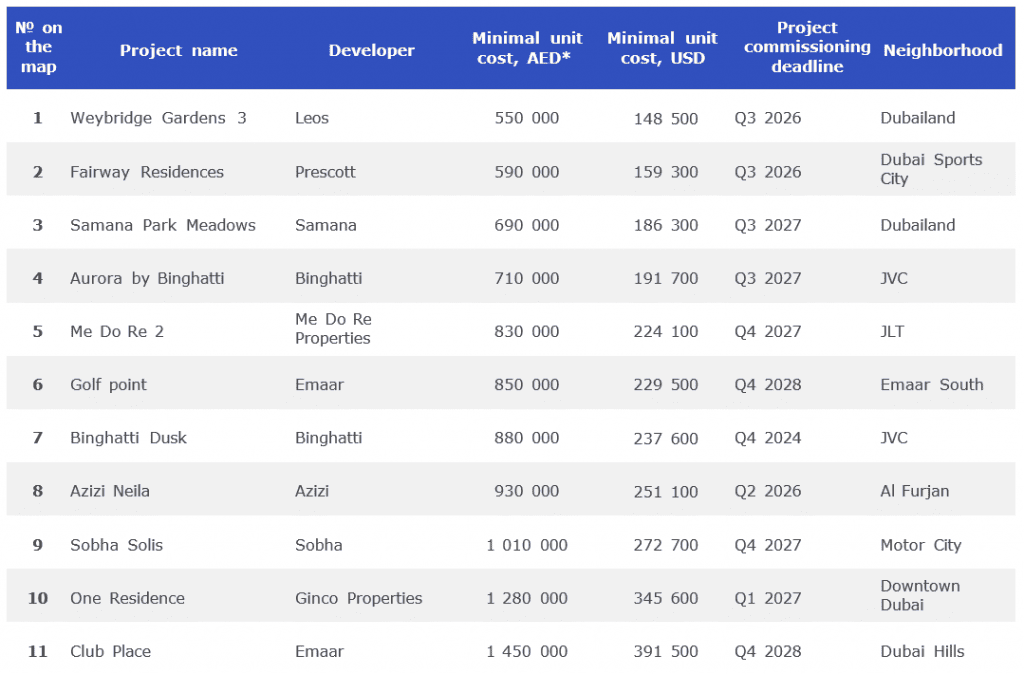Click the developer cell 'Me Do Re Properties'

point(333,329)
